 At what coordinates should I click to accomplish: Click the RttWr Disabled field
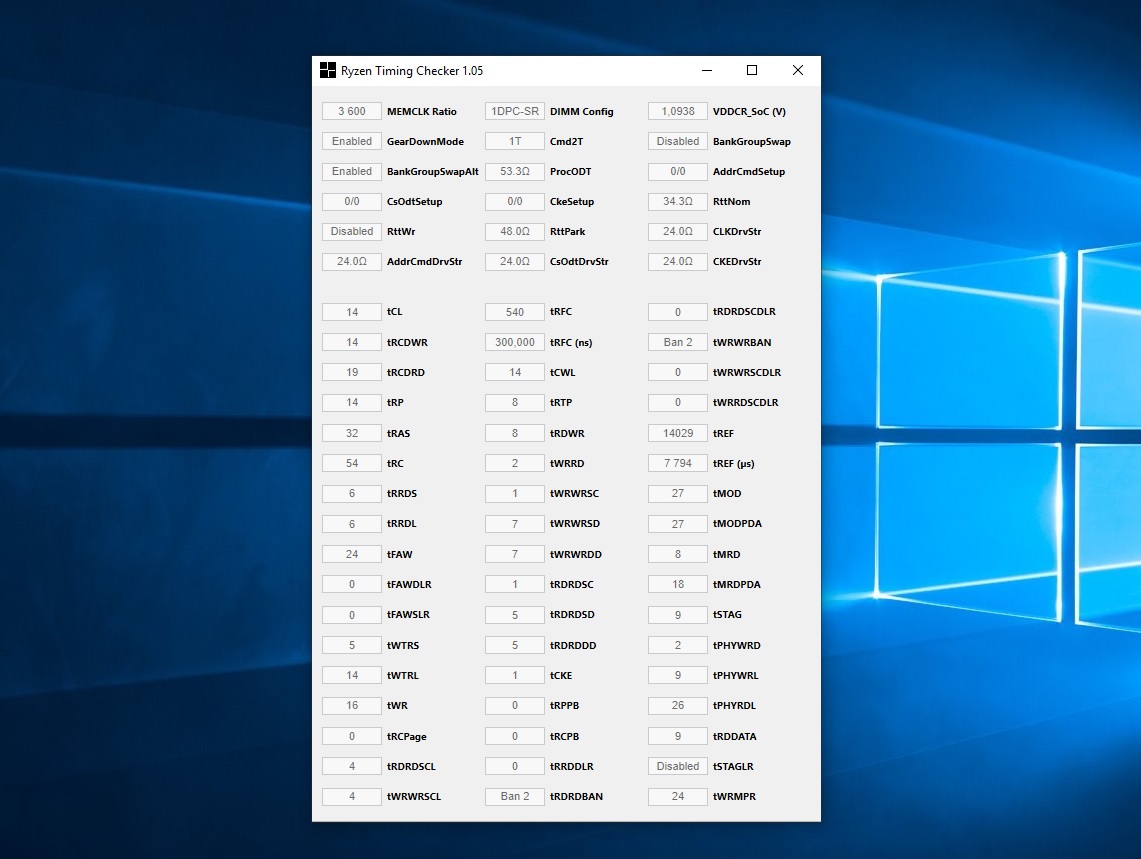(352, 231)
